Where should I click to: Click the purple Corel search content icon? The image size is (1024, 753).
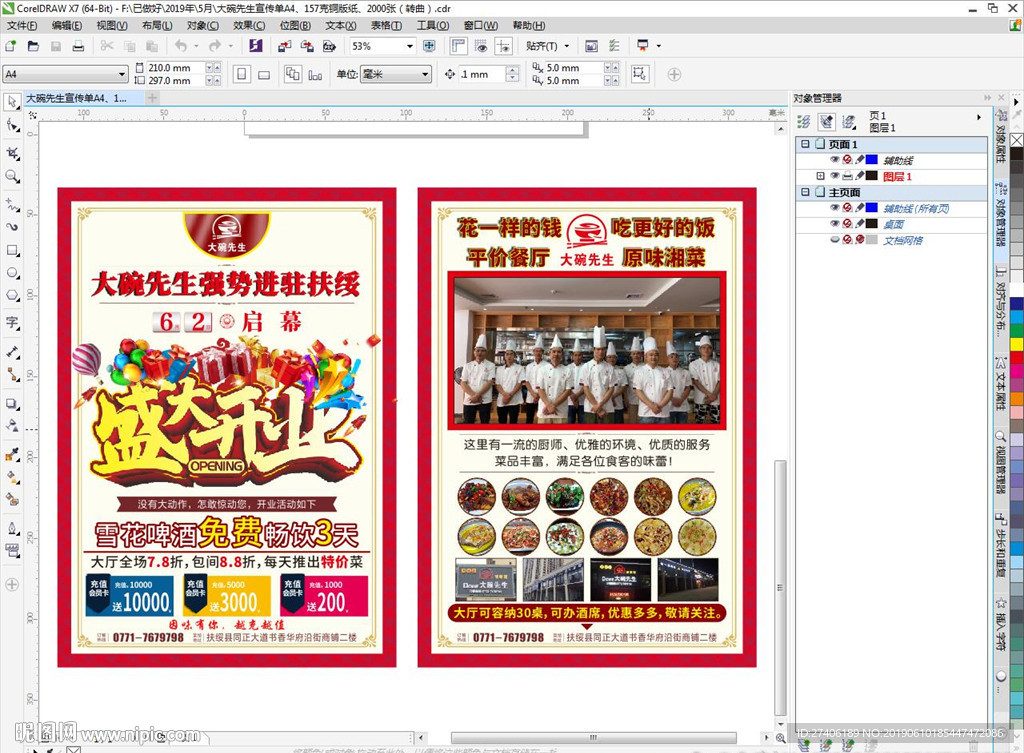coord(255,46)
